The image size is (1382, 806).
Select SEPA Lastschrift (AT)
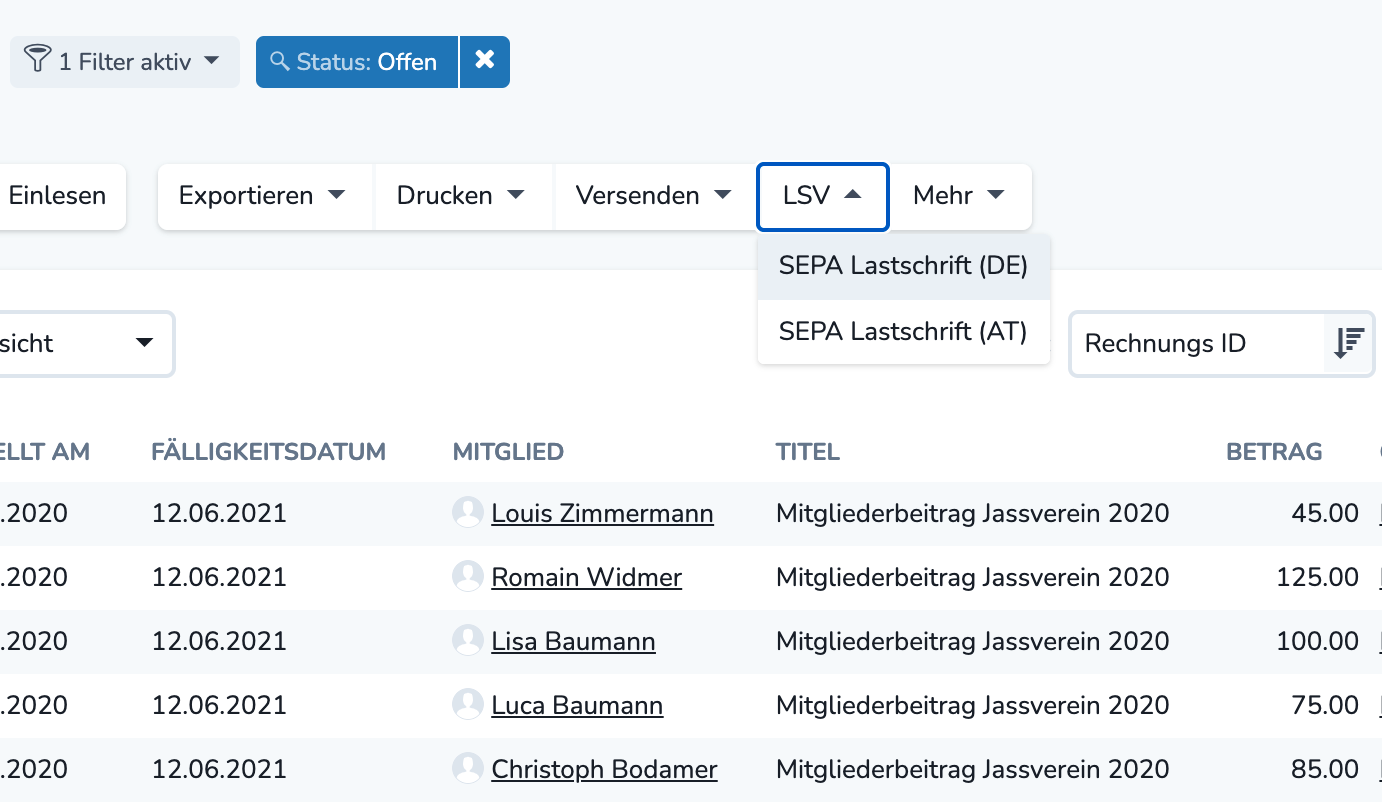(x=903, y=331)
